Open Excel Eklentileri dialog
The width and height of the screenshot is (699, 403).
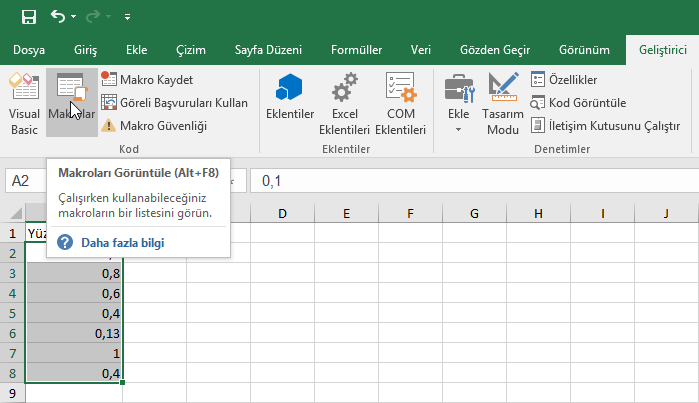point(345,103)
